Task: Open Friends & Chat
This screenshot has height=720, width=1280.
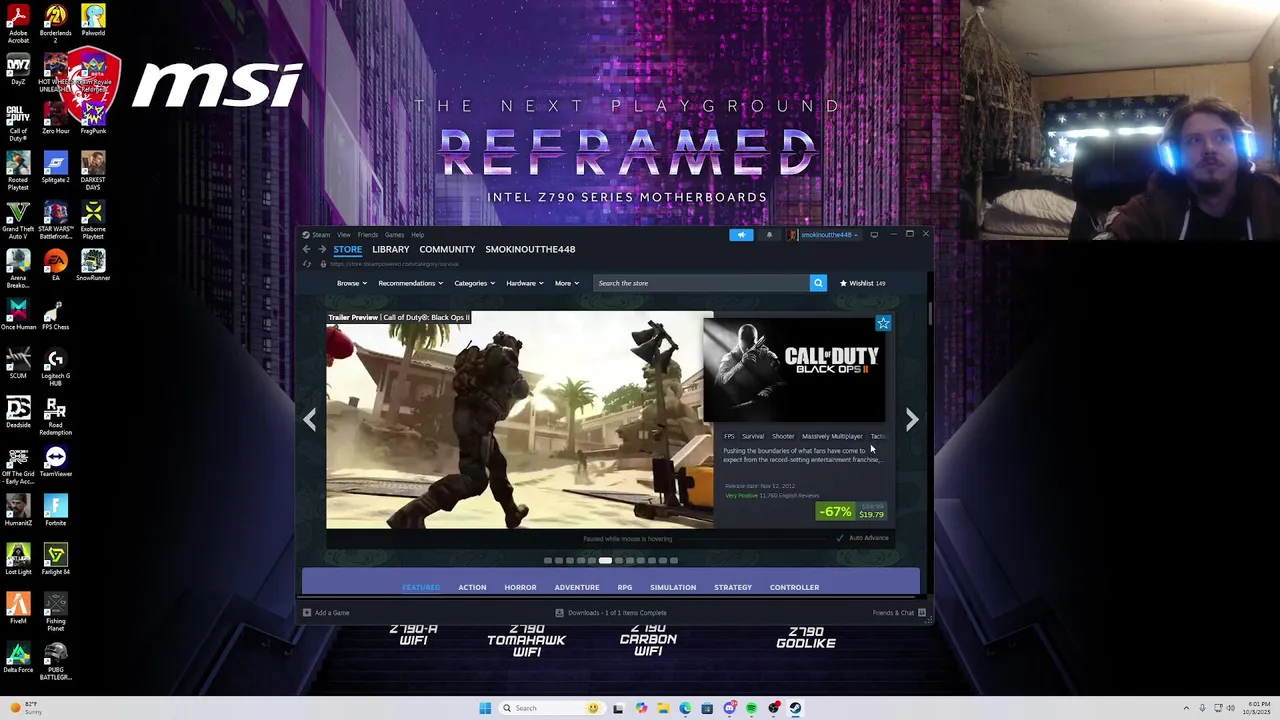Action: (x=899, y=613)
